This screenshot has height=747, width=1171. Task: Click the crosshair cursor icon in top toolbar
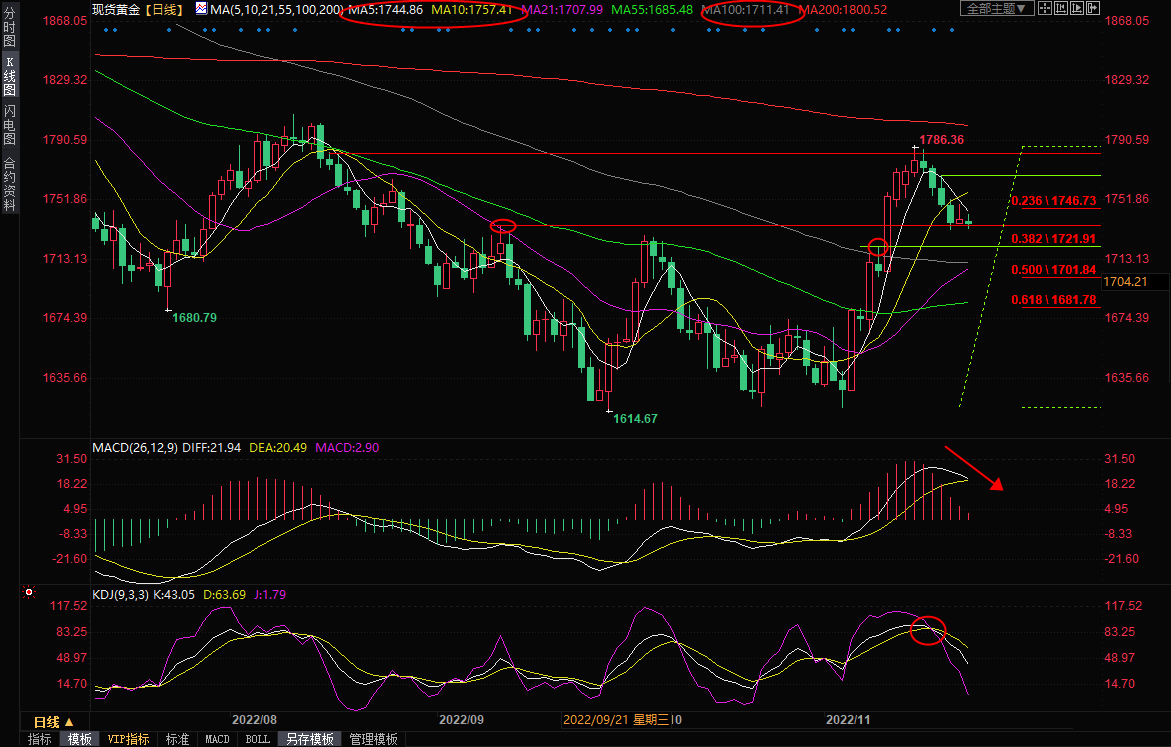(x=1045, y=8)
